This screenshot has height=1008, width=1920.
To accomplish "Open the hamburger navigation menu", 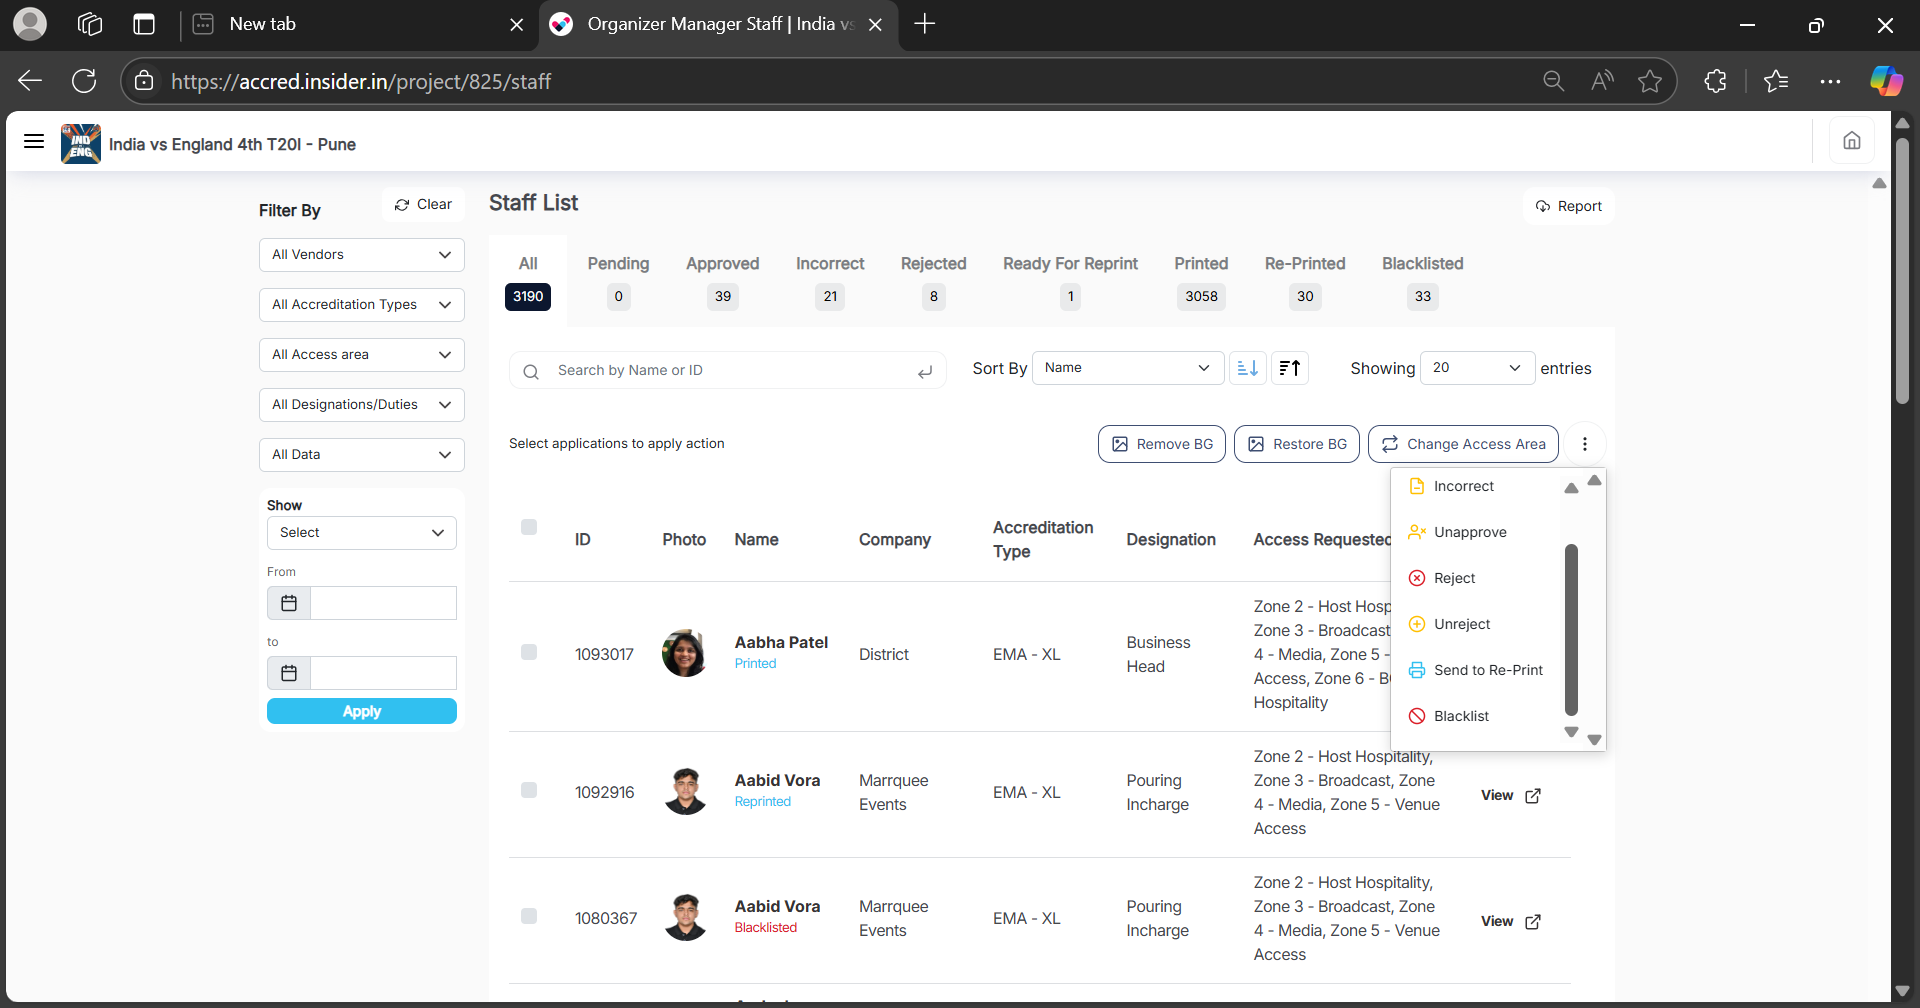I will pos(34,142).
